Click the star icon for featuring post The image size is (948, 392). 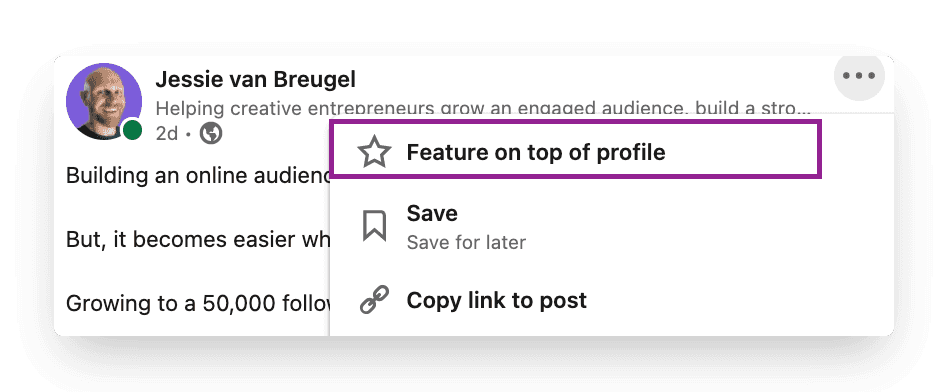pyautogui.click(x=374, y=152)
